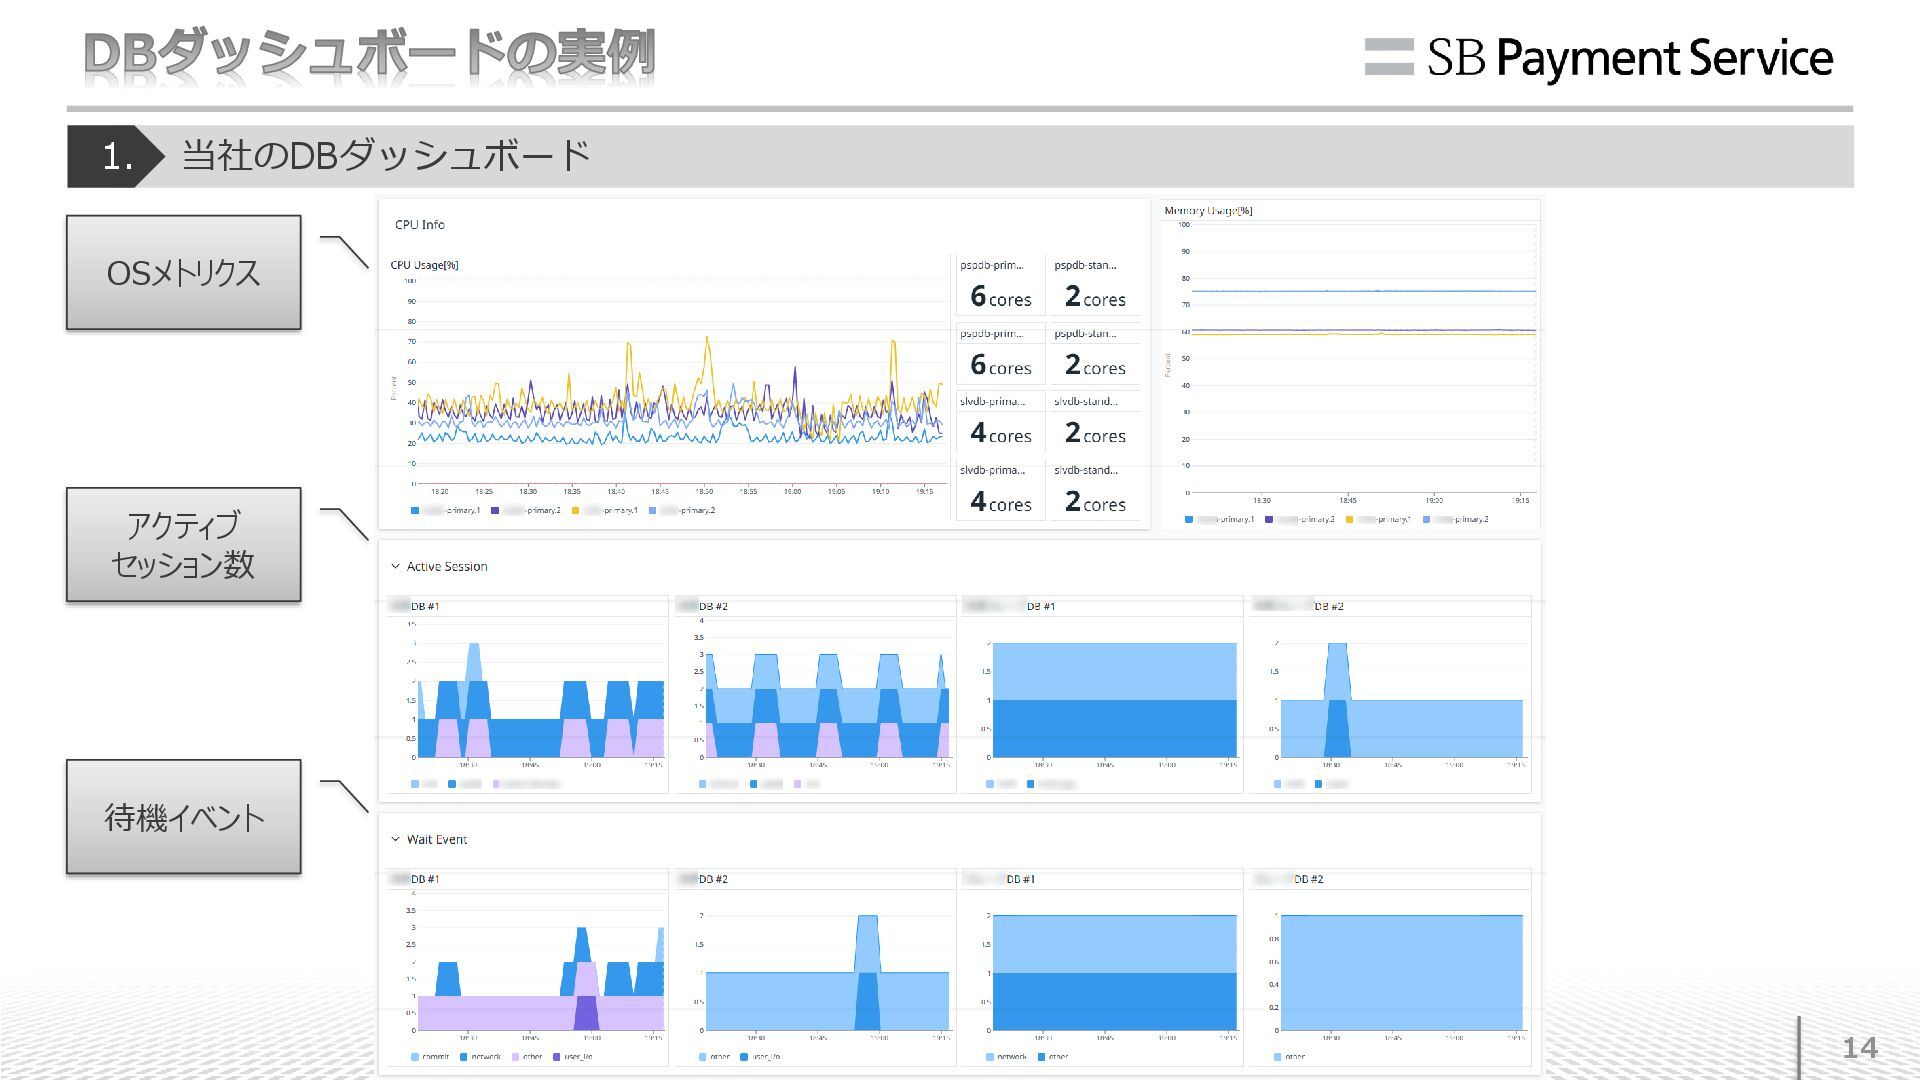This screenshot has width=1920, height=1080.
Task: Click the yellow primary.1 legend in CPU Usage chart
Action: 610,511
